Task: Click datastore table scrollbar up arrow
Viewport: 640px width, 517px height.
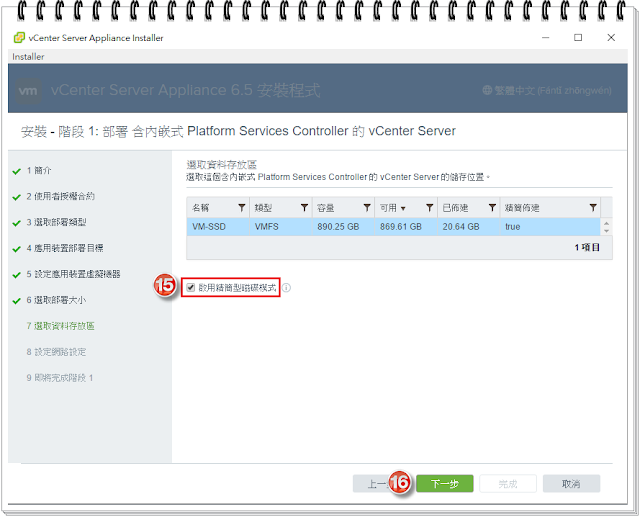Action: pos(607,223)
